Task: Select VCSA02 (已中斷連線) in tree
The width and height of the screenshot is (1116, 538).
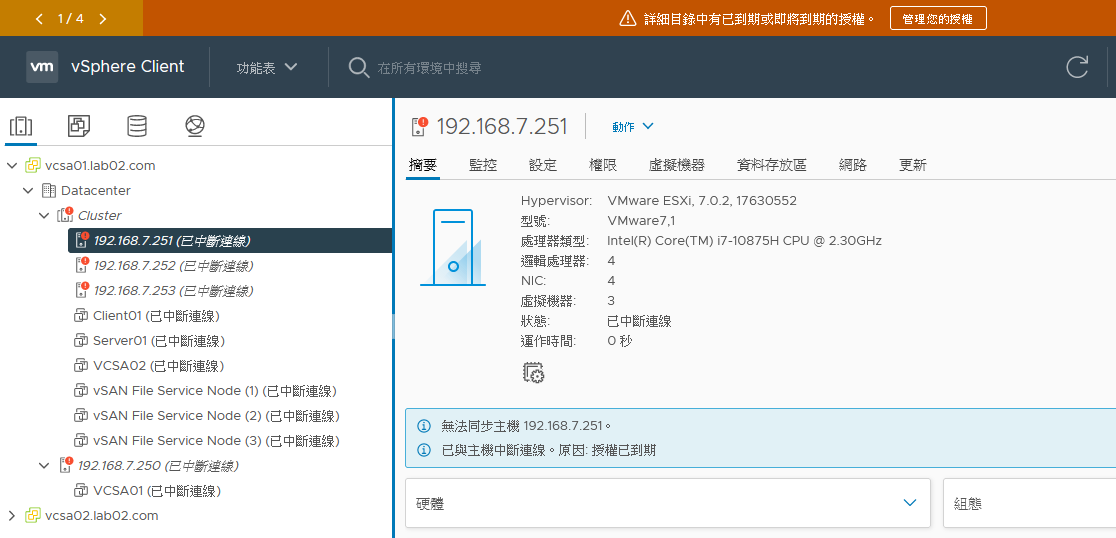Action: [x=158, y=366]
